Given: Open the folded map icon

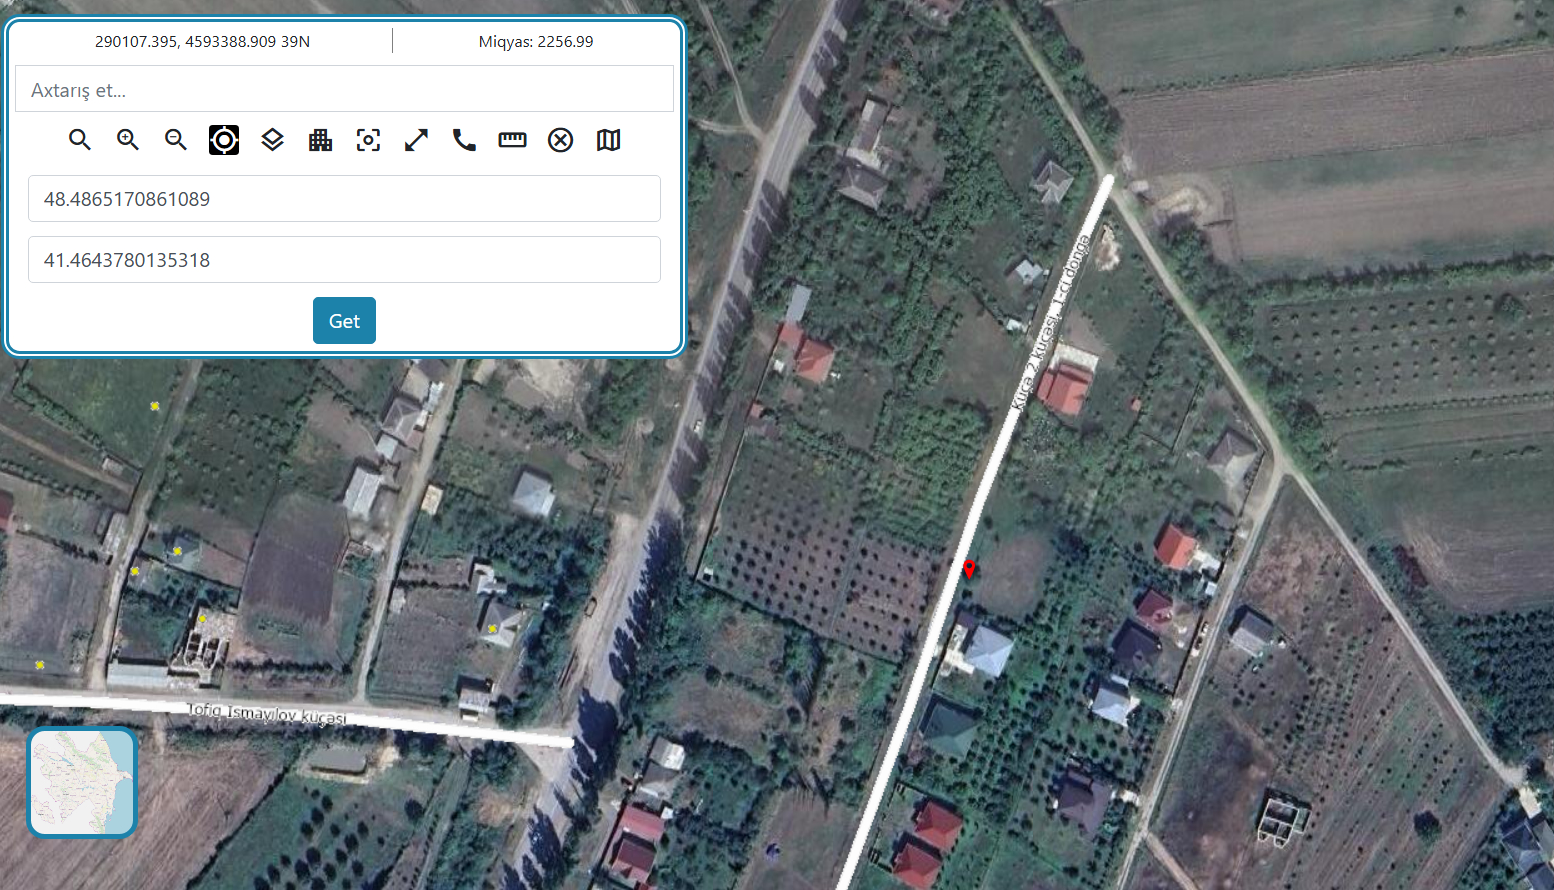Looking at the screenshot, I should 608,140.
